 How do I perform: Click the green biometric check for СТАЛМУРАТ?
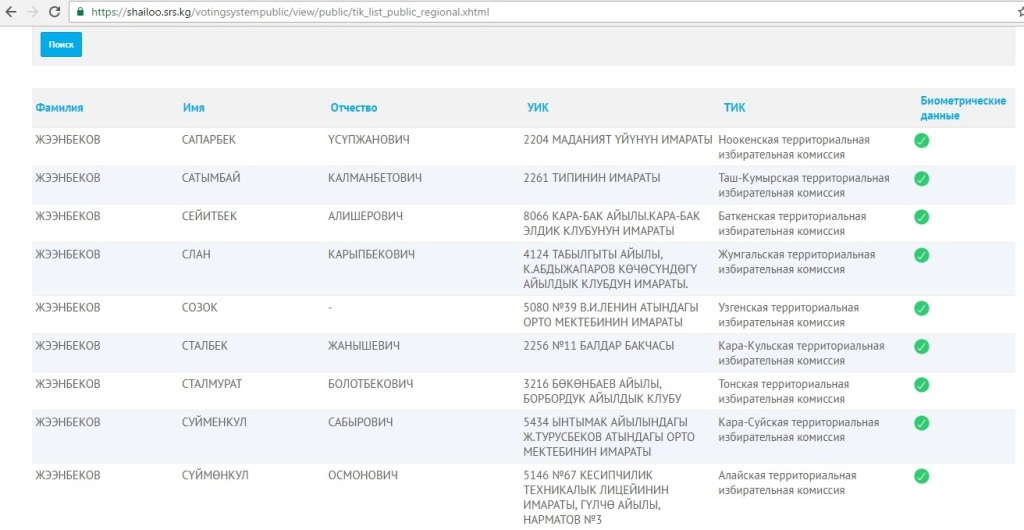click(921, 385)
